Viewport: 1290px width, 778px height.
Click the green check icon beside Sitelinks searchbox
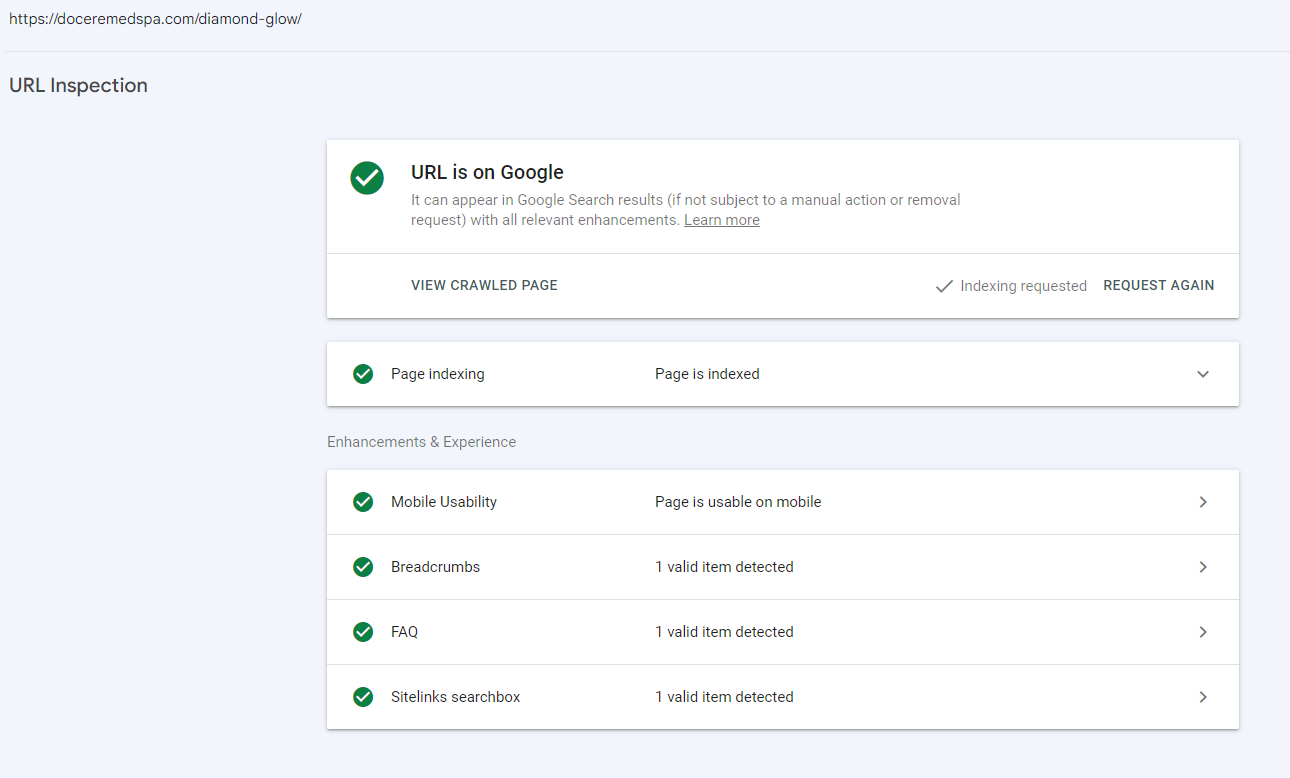[x=363, y=697]
